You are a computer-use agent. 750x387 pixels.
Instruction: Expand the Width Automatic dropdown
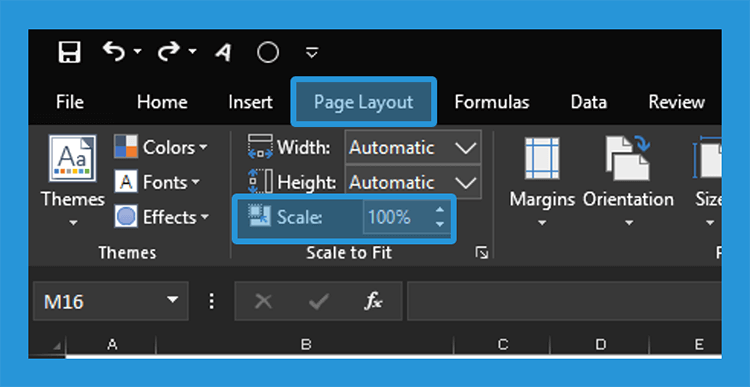(x=466, y=148)
